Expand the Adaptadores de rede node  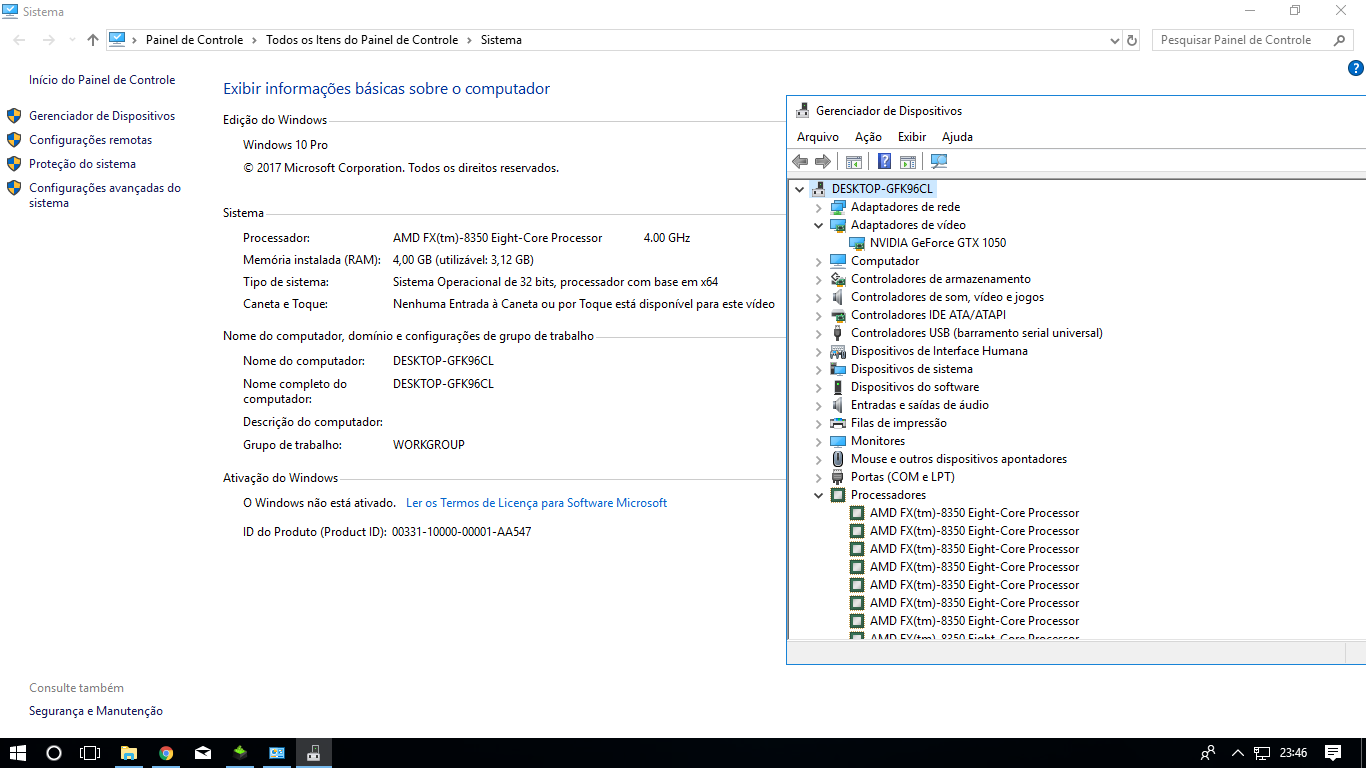click(x=819, y=207)
